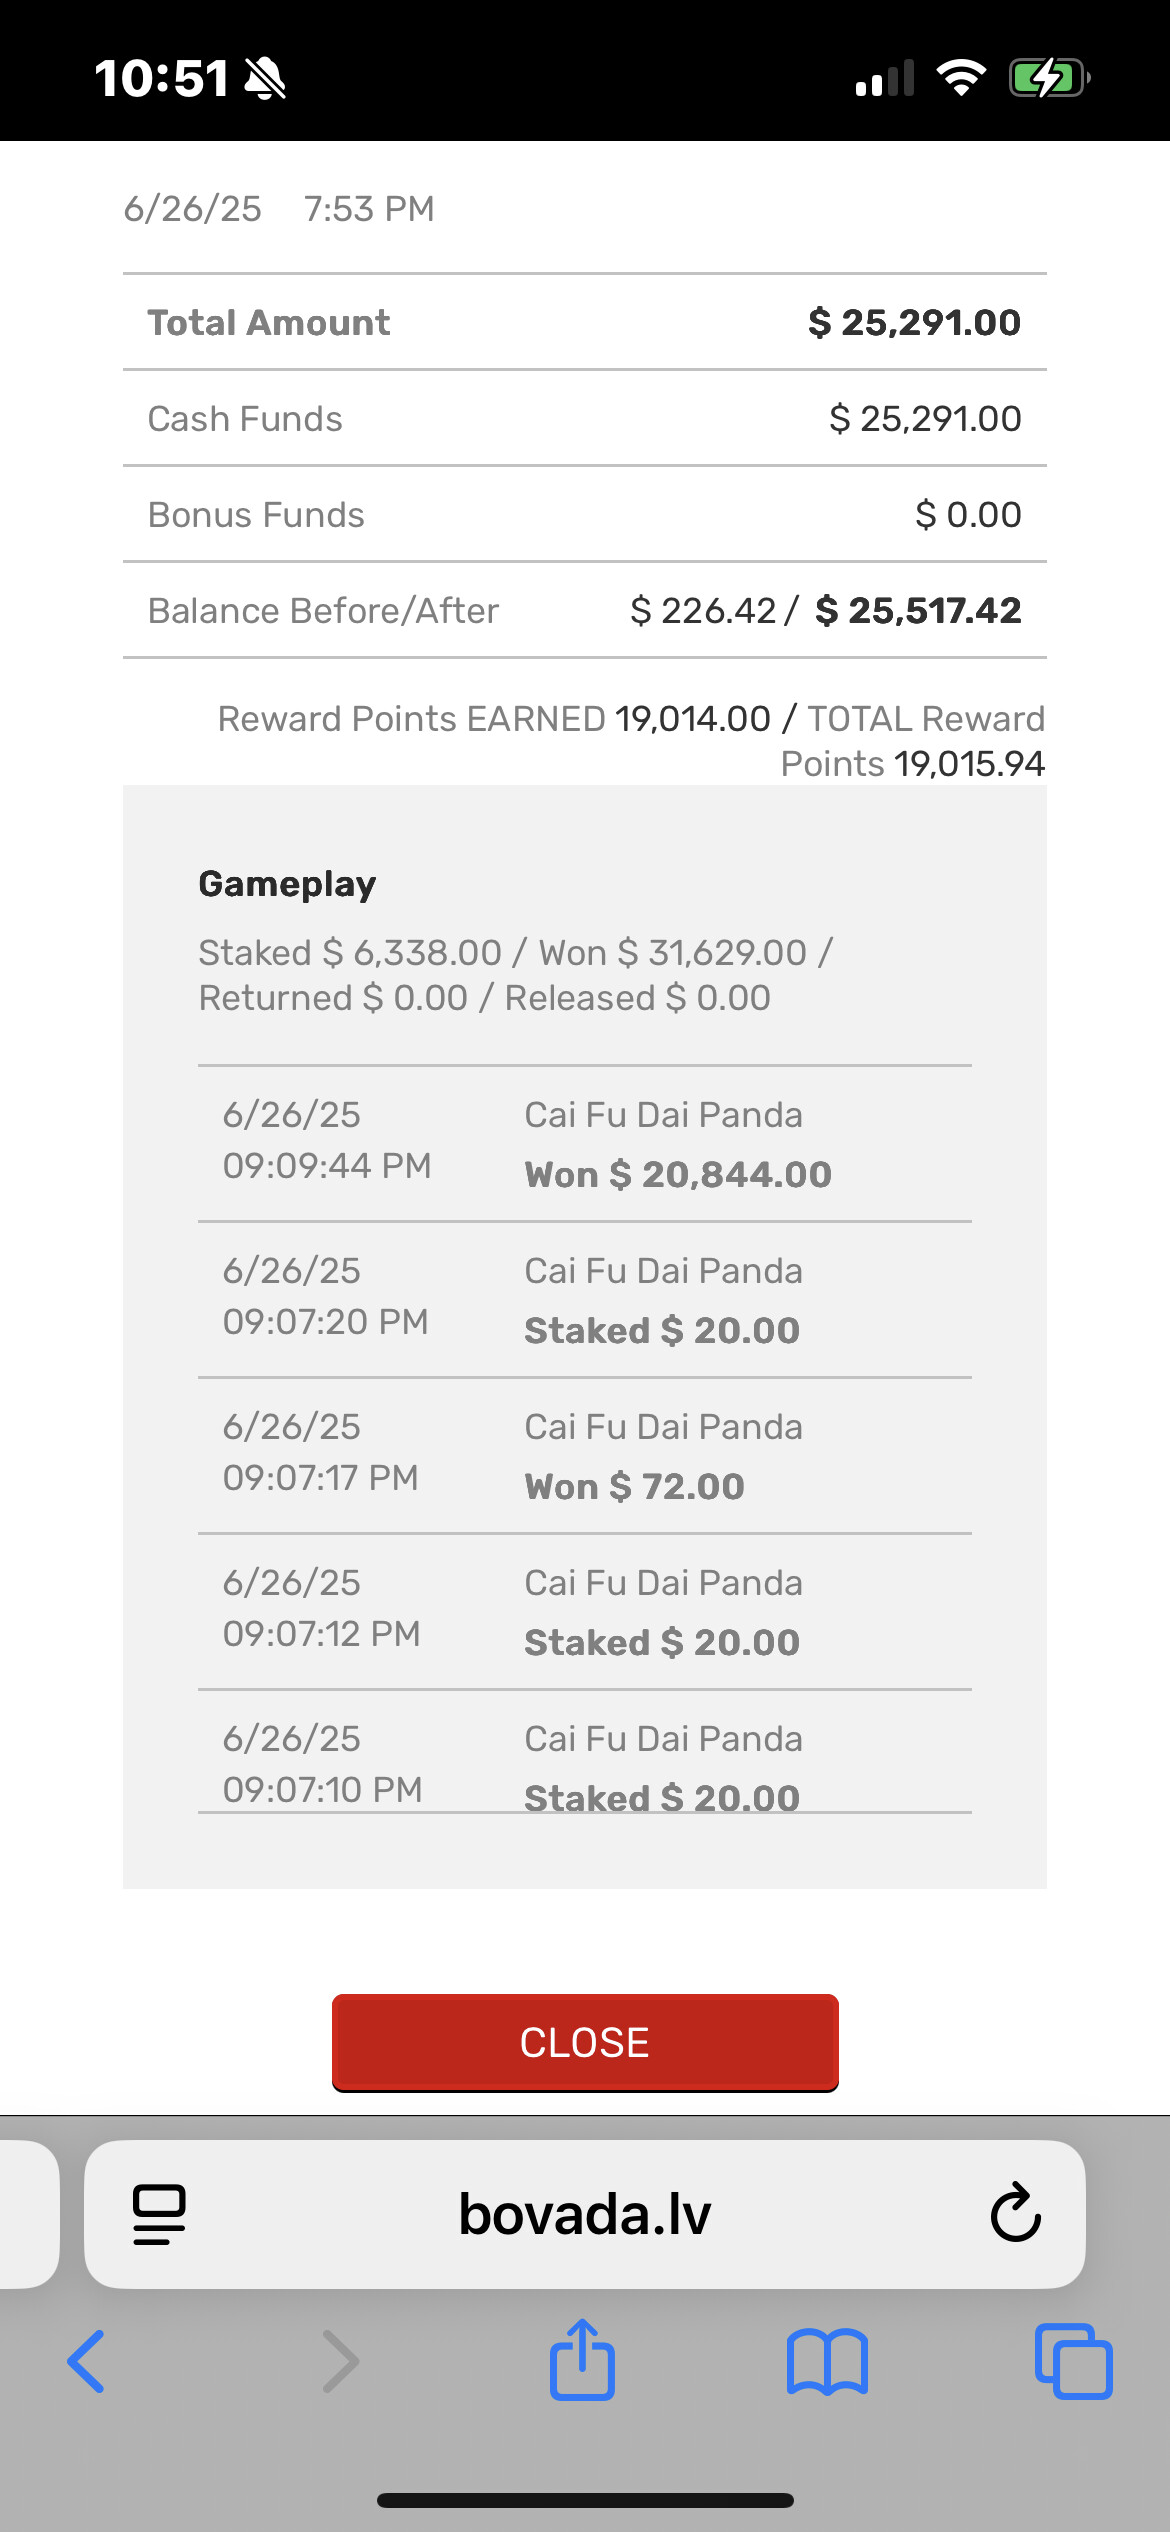Show all open Safari tabs
Screen dimensions: 1170x2532
pyautogui.click(x=1073, y=2362)
